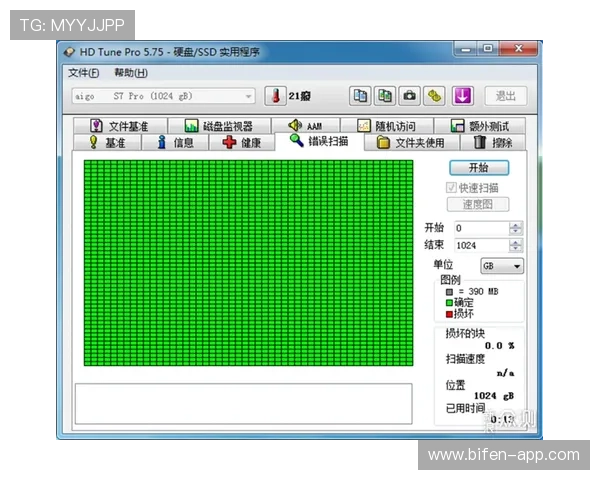The image size is (600, 480).
Task: Click the HD Tune title bar app icon
Action: pyautogui.click(x=69, y=52)
